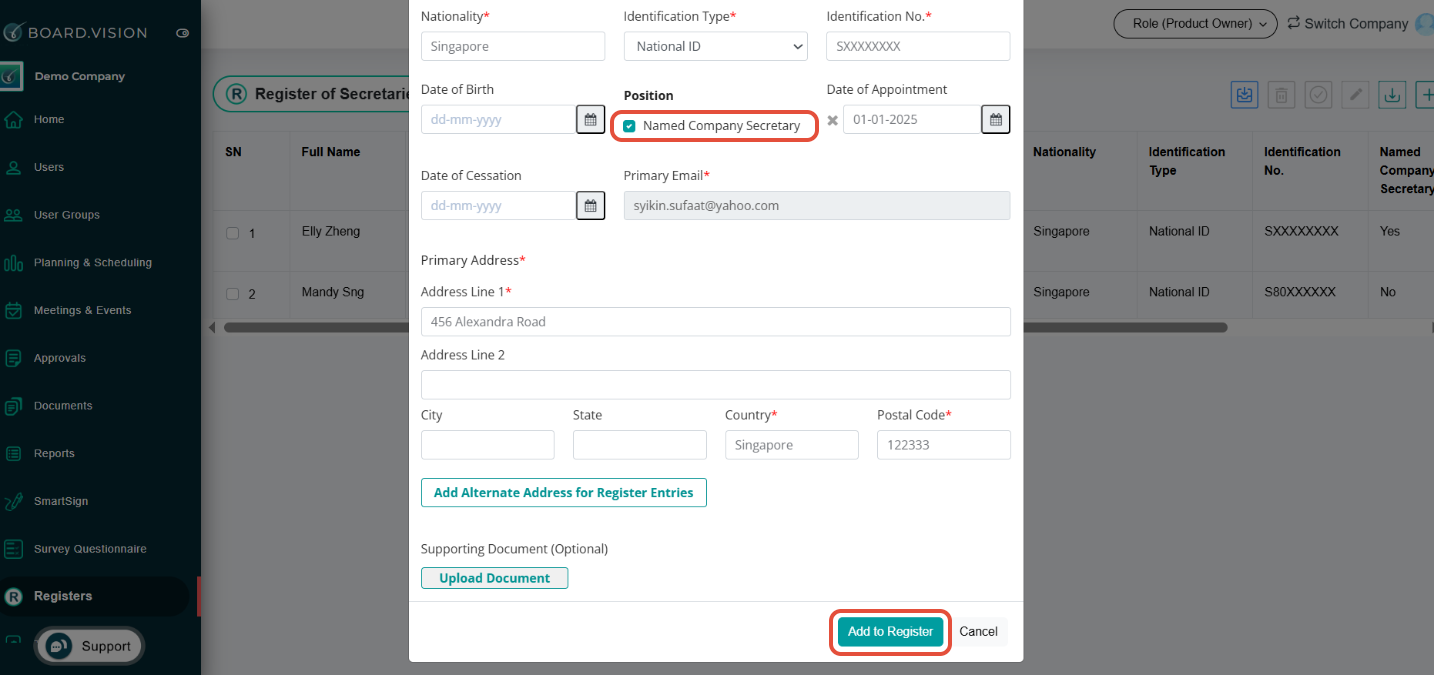Click the Planning & Scheduling sidebar icon
1434x675 pixels.
14,263
